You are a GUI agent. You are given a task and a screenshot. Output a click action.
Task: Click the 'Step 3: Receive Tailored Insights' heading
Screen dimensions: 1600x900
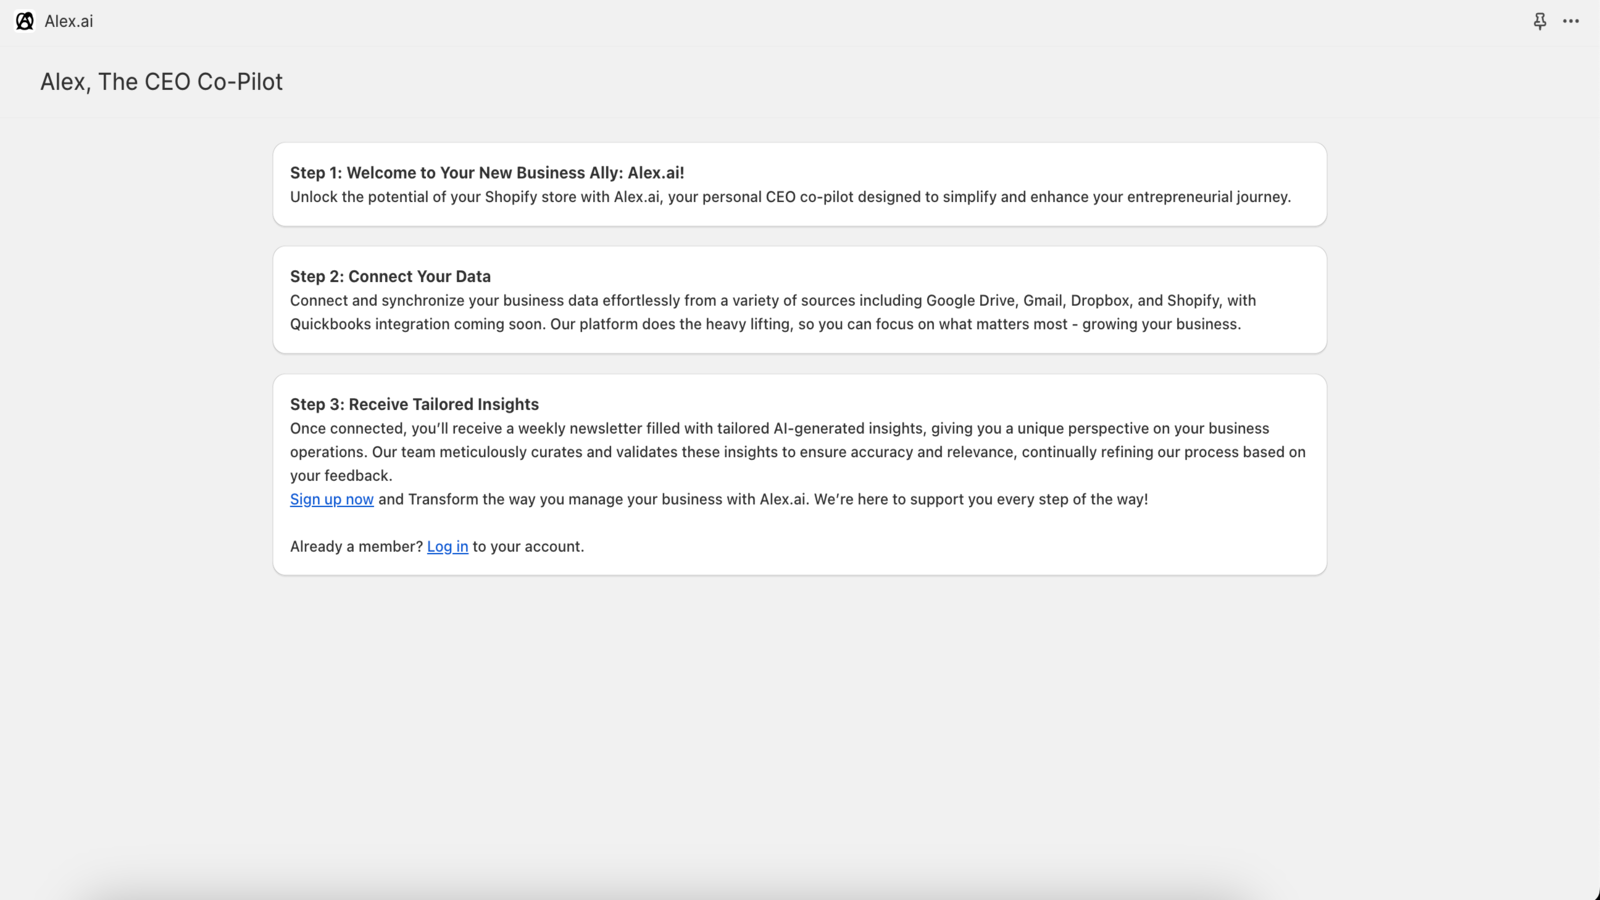(x=414, y=405)
